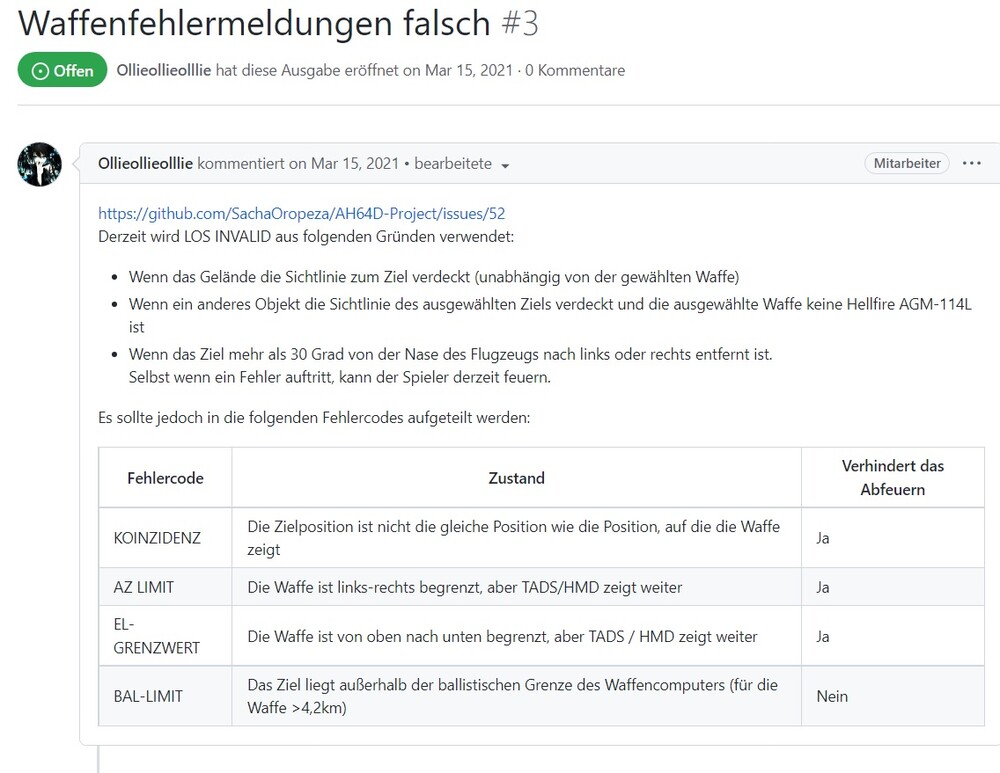
Task: Click the BAL-LIMIT description about ballistischen Grenze
Action: pyautogui.click(x=517, y=696)
